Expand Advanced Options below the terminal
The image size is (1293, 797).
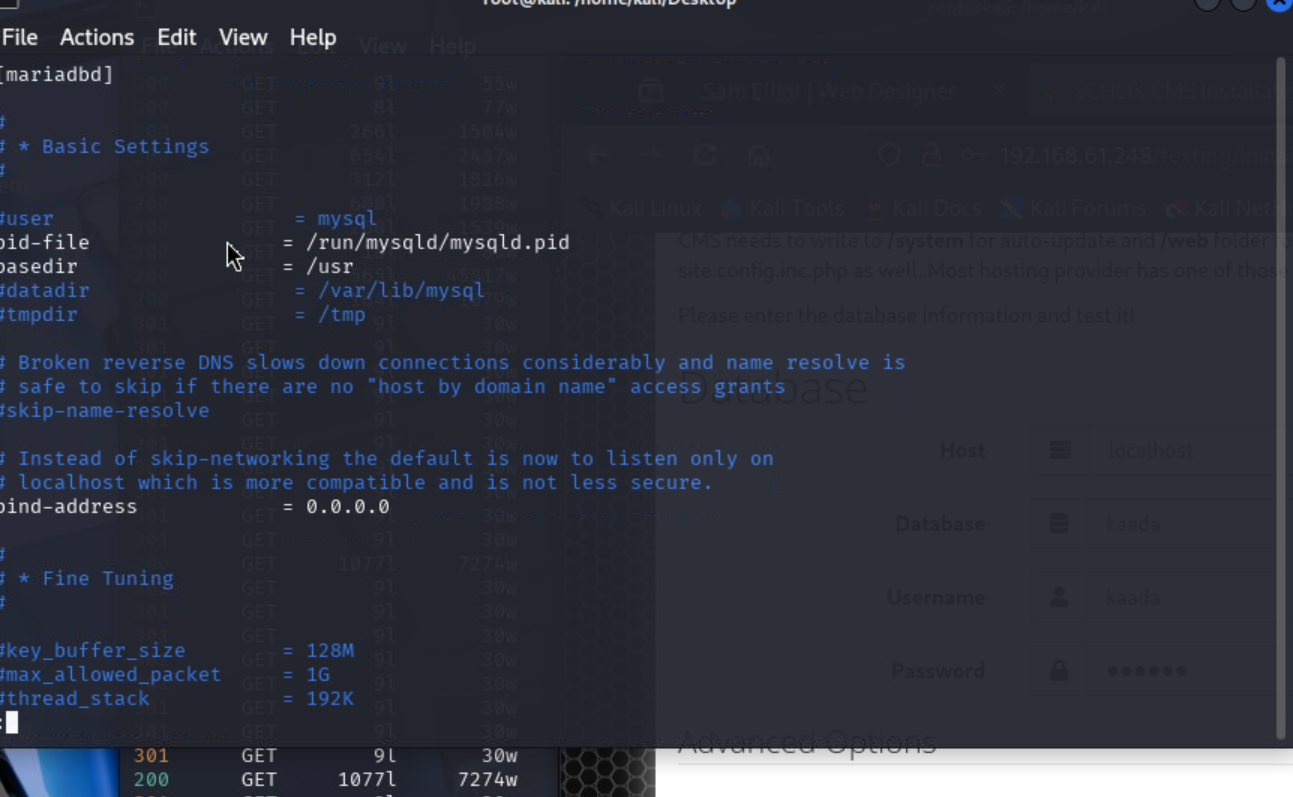[x=806, y=743]
